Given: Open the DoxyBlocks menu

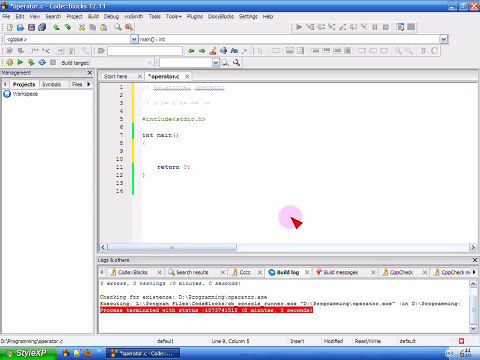Looking at the screenshot, I should 221,16.
